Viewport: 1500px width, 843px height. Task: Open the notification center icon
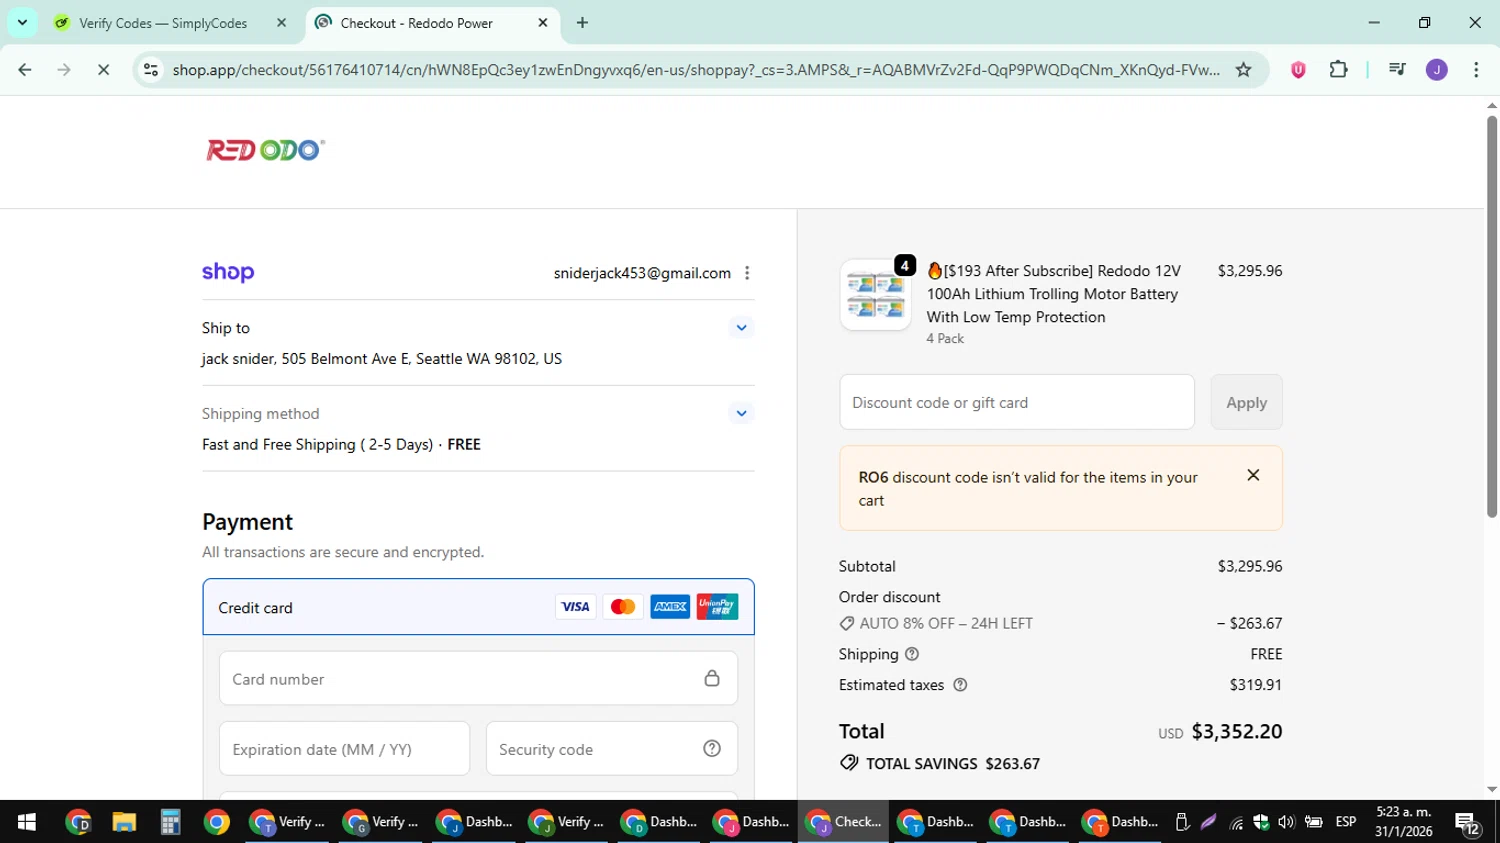tap(1468, 823)
